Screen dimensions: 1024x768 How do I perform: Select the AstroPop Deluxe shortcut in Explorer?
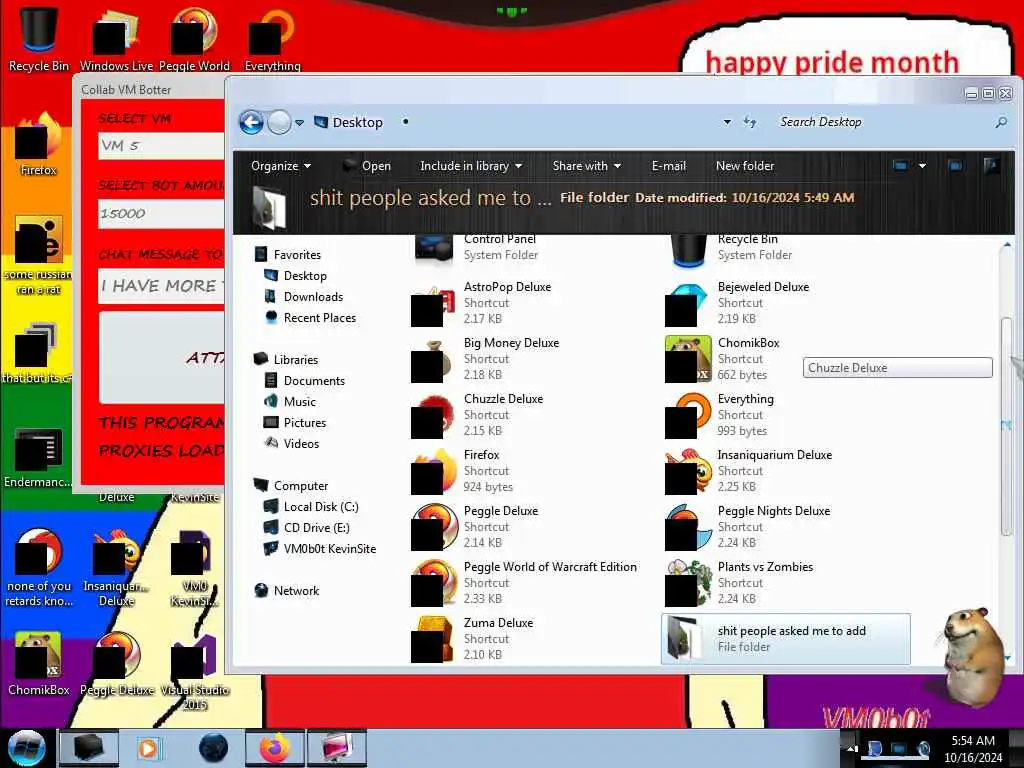pyautogui.click(x=529, y=303)
